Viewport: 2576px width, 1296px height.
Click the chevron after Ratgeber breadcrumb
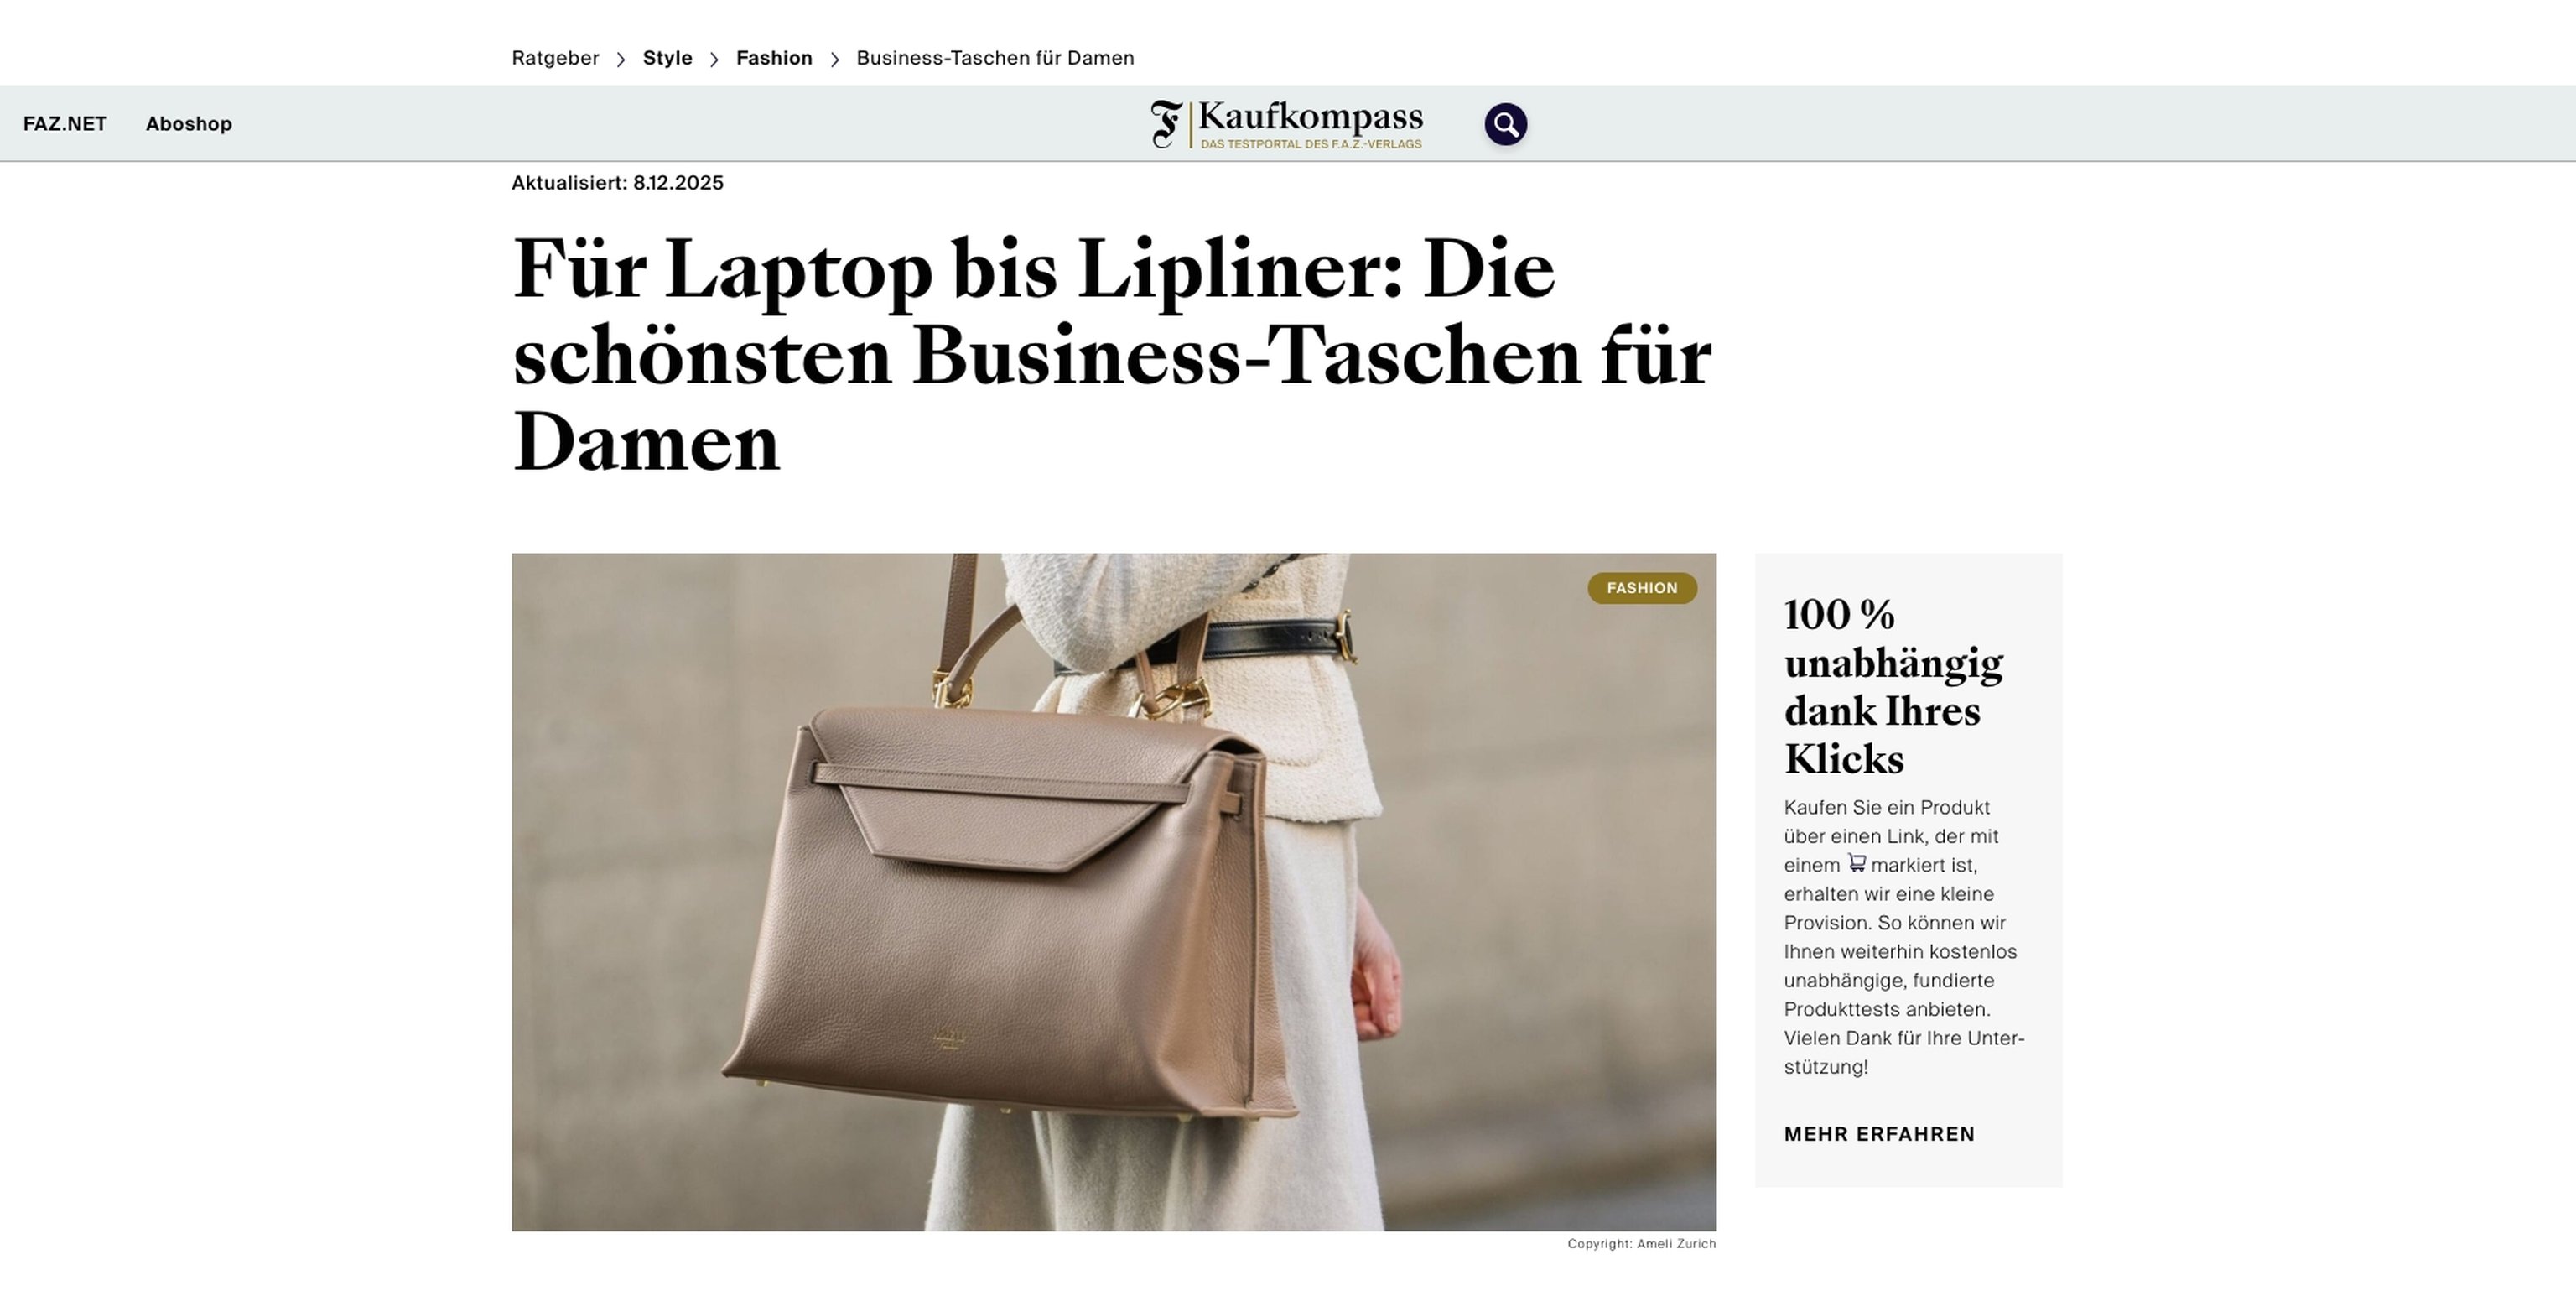tap(621, 59)
